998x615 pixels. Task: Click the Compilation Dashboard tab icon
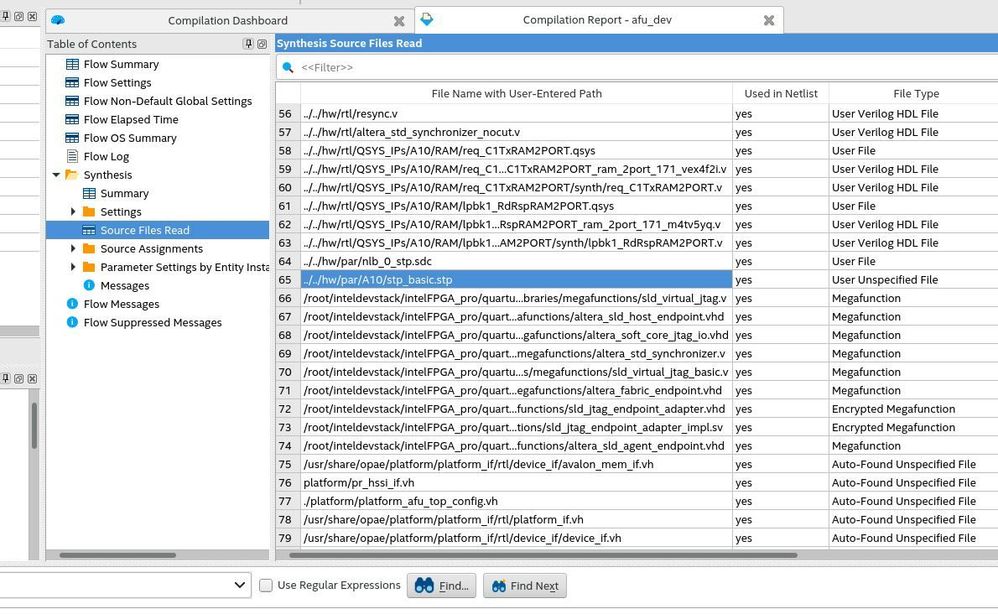[58, 20]
